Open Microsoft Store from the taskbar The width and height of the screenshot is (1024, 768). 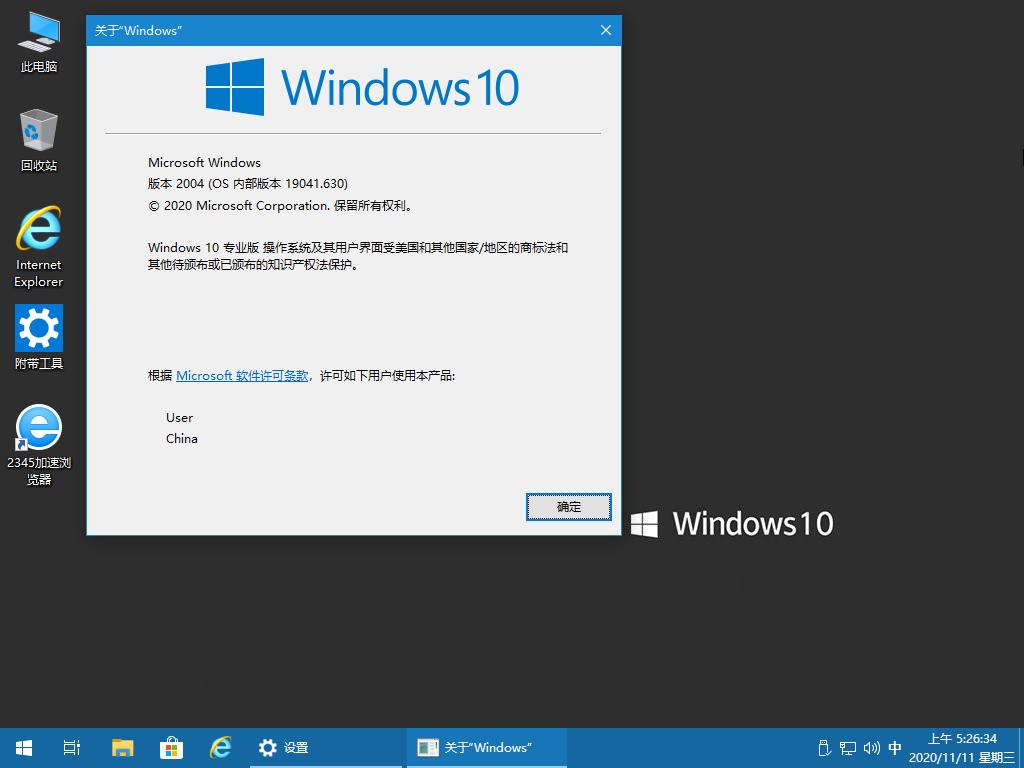(171, 748)
